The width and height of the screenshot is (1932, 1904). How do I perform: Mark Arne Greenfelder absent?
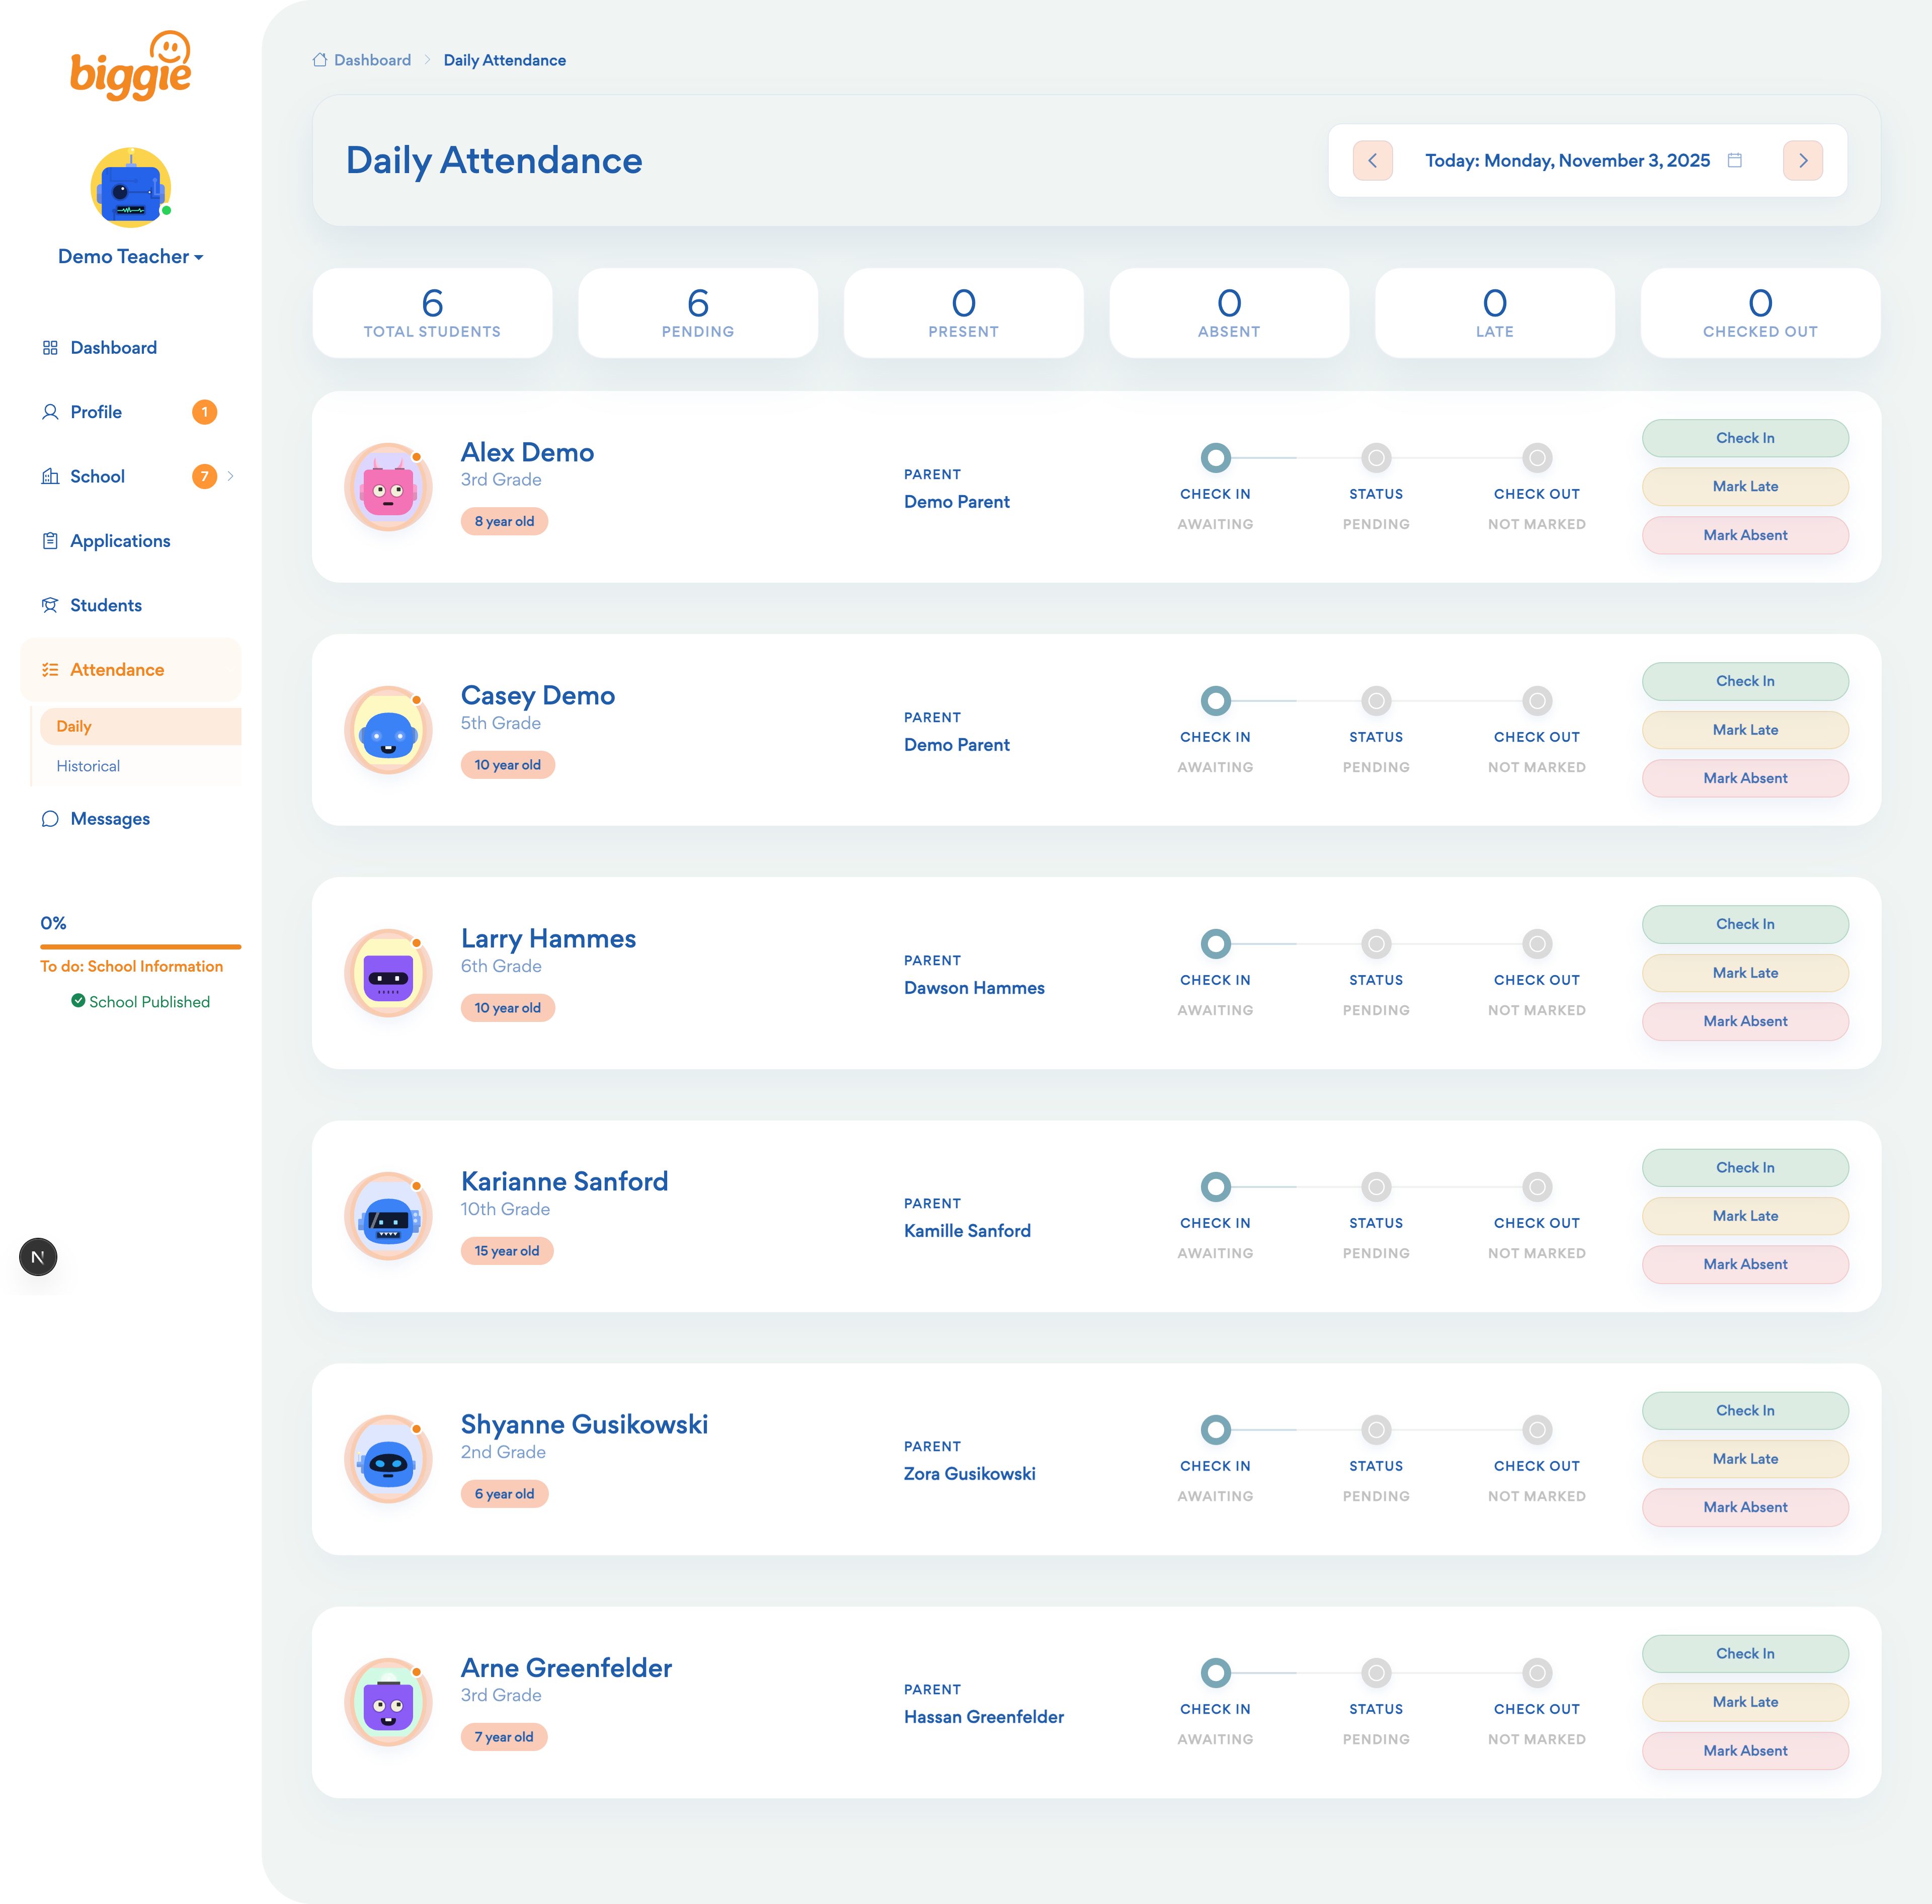pos(1744,1751)
